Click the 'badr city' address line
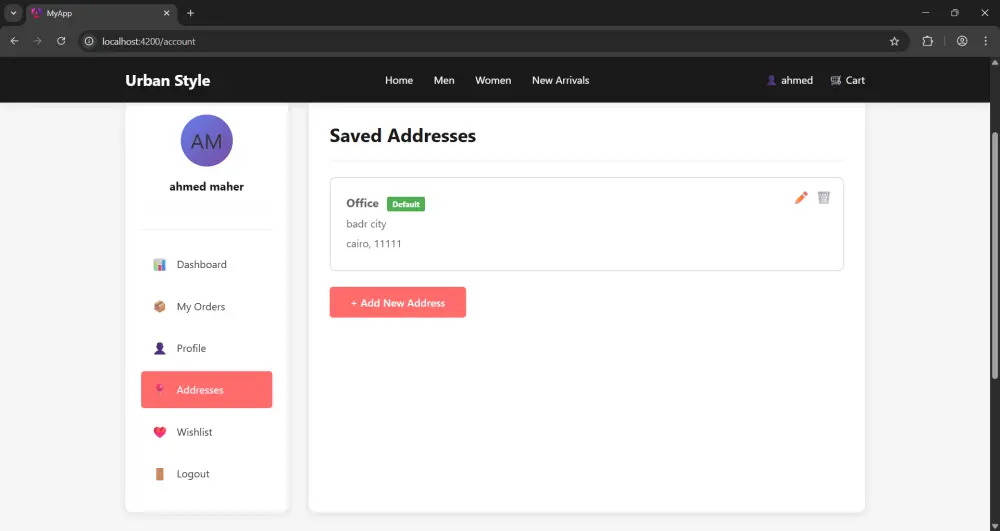 point(366,224)
